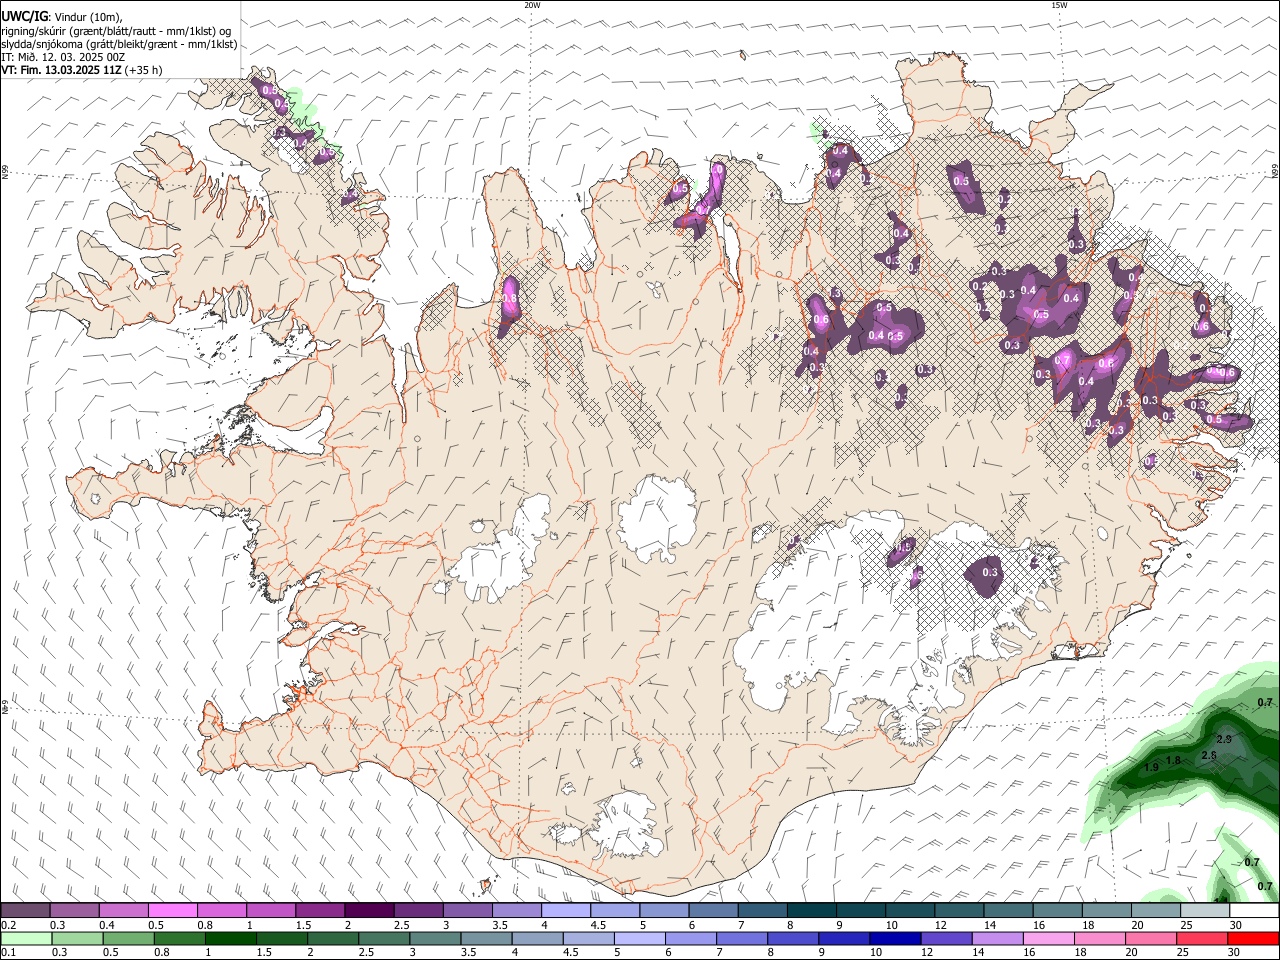Image resolution: width=1280 pixels, height=960 pixels.
Task: Click the lower scale swatch starting at 14
Action: coord(997,938)
